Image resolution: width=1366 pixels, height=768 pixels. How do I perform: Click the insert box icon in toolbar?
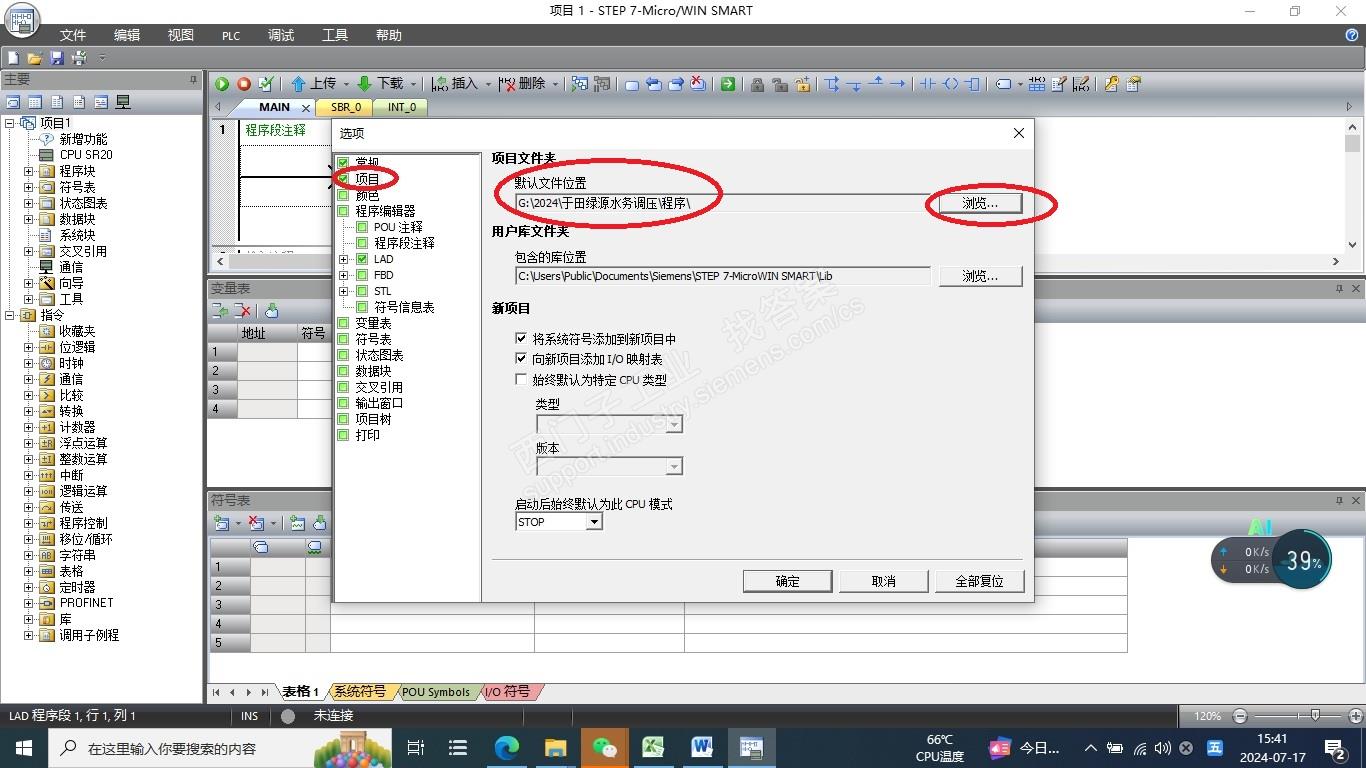coord(973,84)
